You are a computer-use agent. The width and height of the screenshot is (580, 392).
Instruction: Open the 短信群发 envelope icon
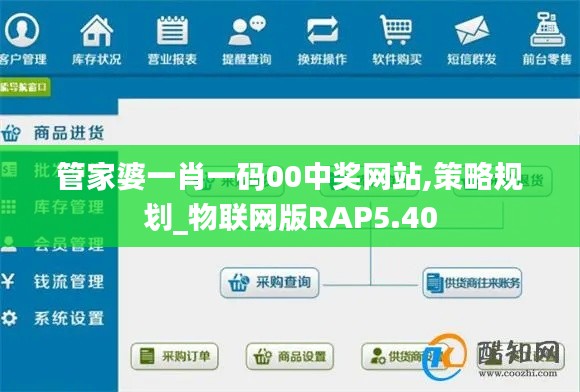(472, 30)
